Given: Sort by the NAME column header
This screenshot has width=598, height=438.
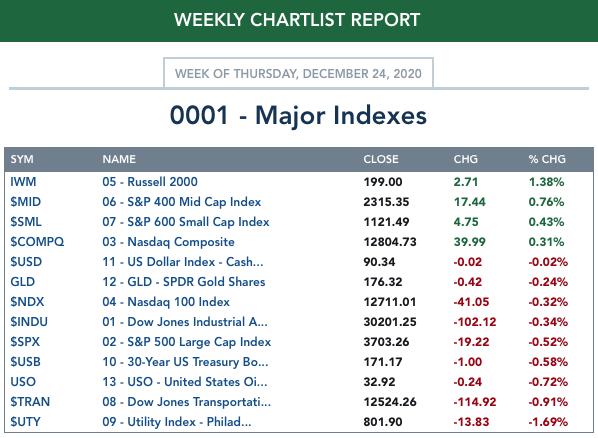Looking at the screenshot, I should point(119,159).
